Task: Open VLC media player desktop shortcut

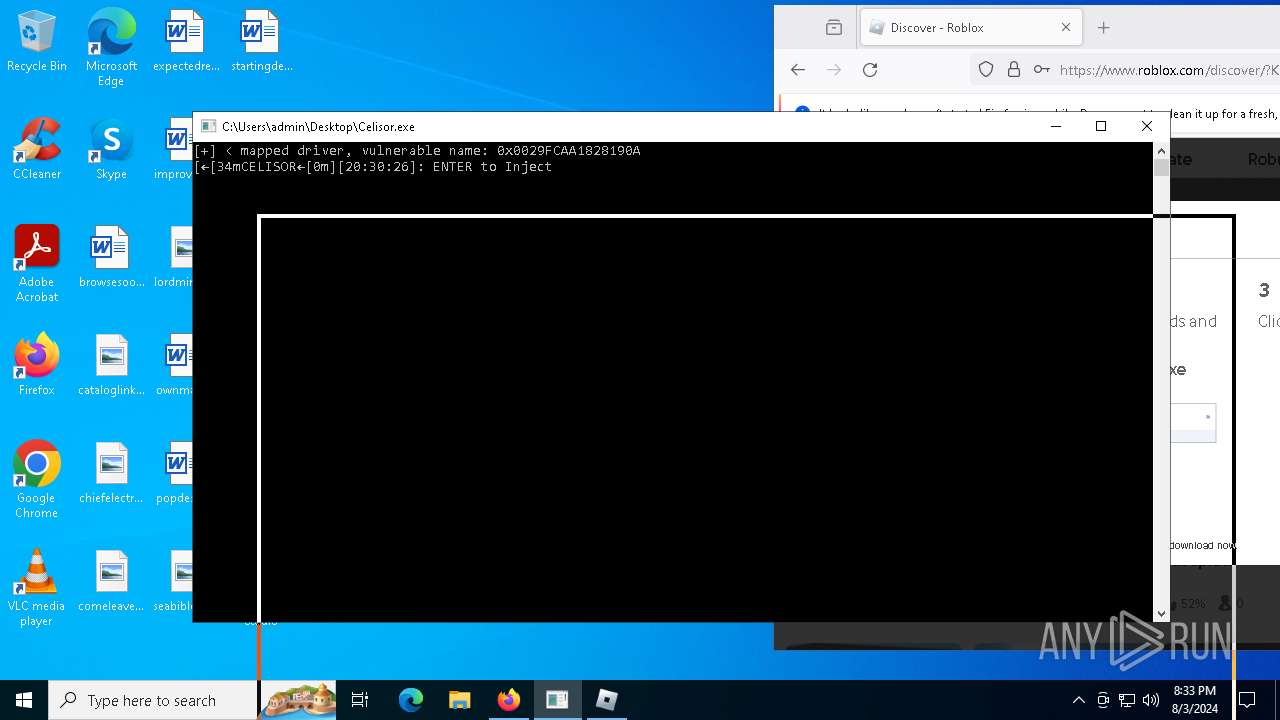Action: (x=37, y=588)
